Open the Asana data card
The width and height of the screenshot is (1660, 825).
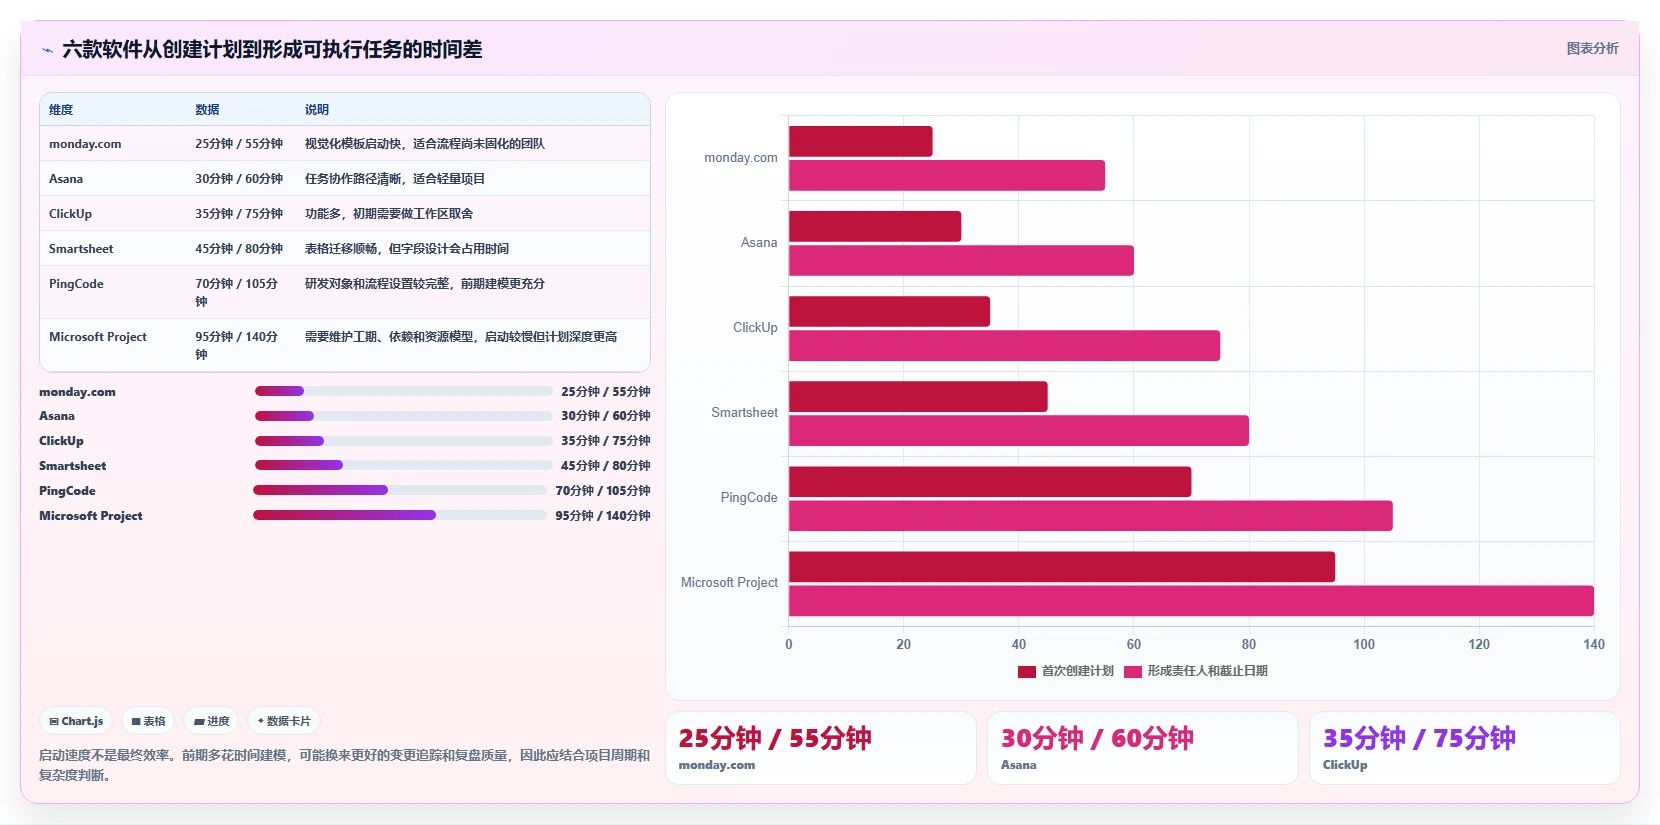[1143, 748]
